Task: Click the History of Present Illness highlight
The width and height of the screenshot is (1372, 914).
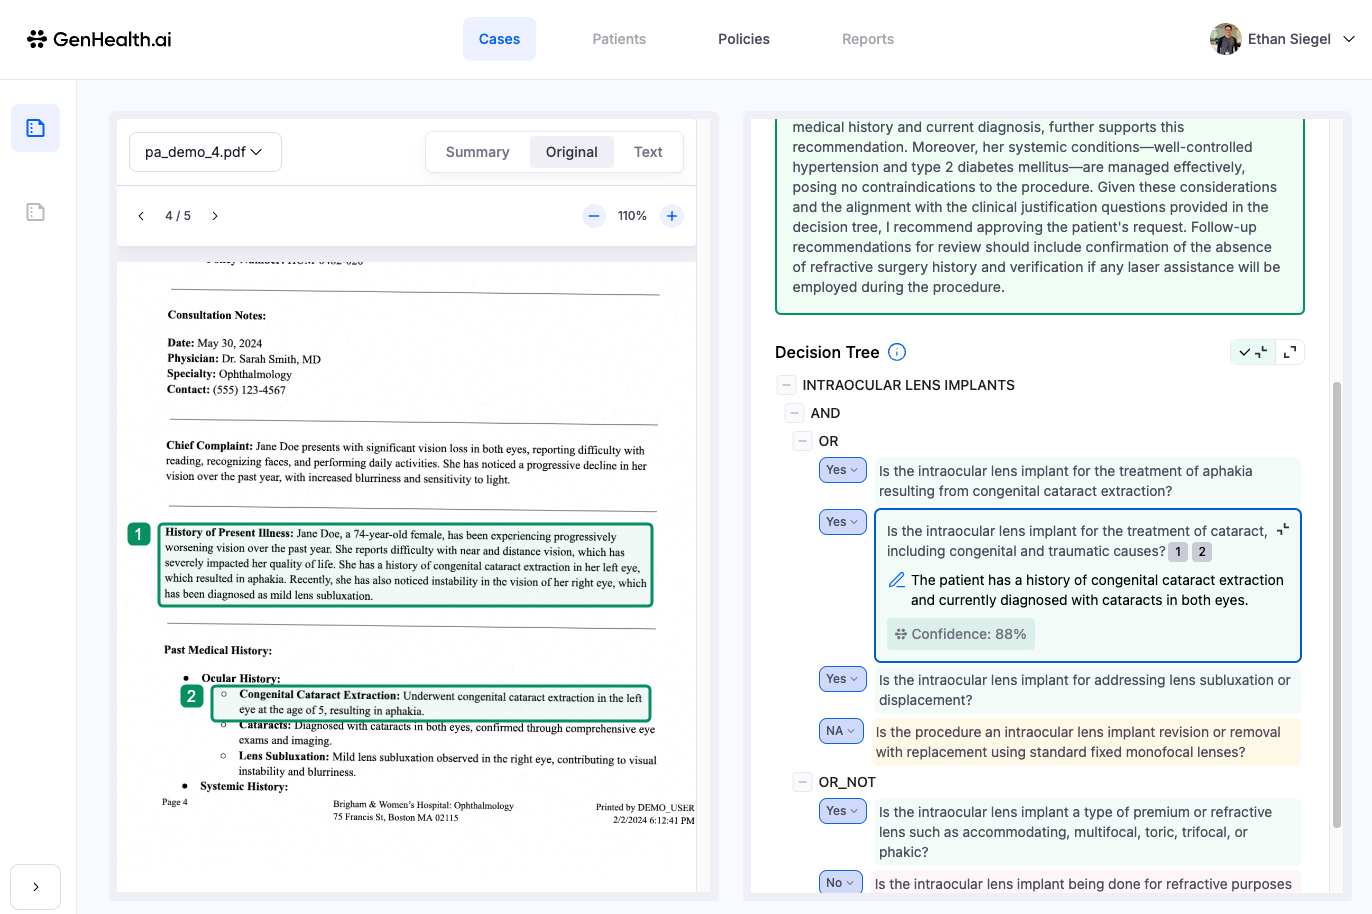Action: 405,565
